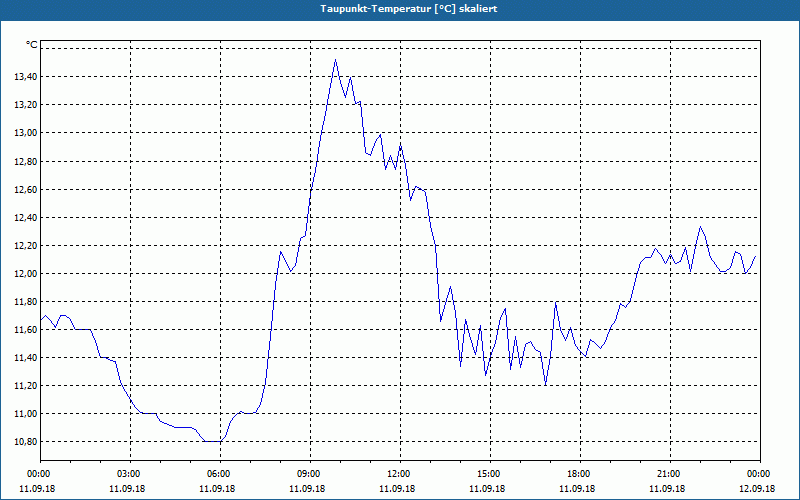This screenshot has height=500, width=800.
Task: Click the 10,80 y-axis label
Action: coord(25,441)
